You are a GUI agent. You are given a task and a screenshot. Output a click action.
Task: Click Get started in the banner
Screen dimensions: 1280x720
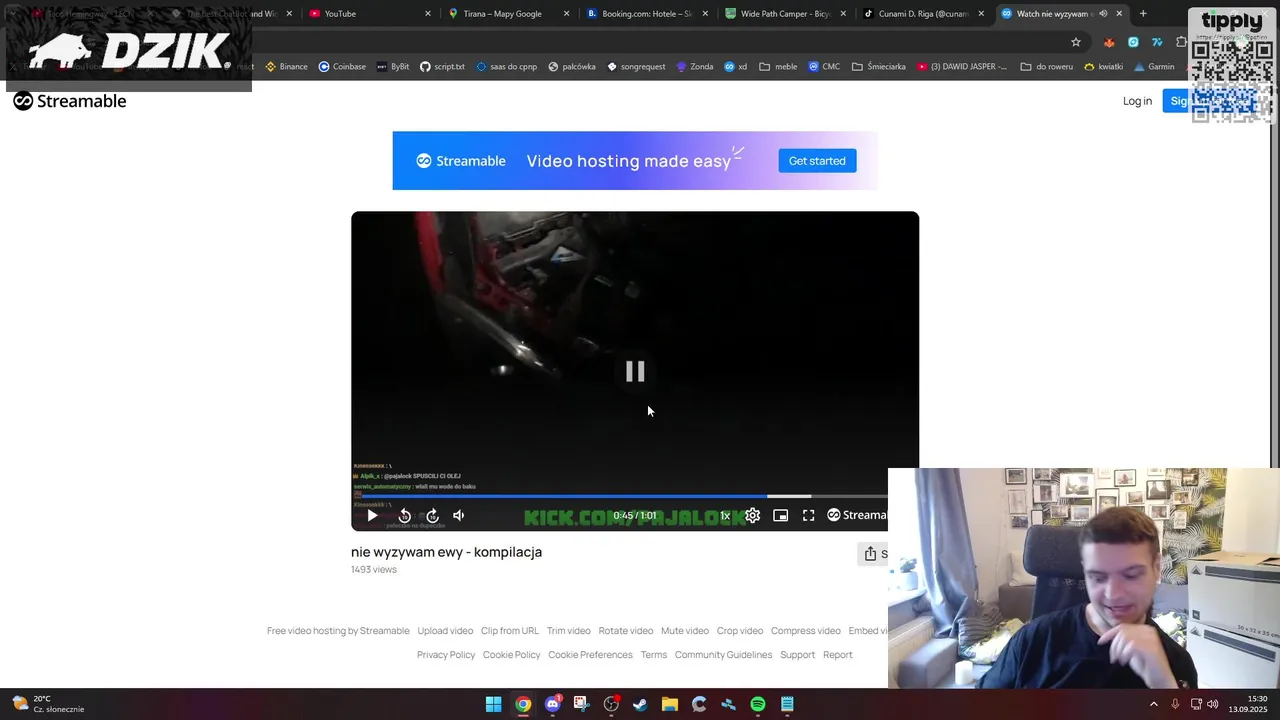click(817, 161)
